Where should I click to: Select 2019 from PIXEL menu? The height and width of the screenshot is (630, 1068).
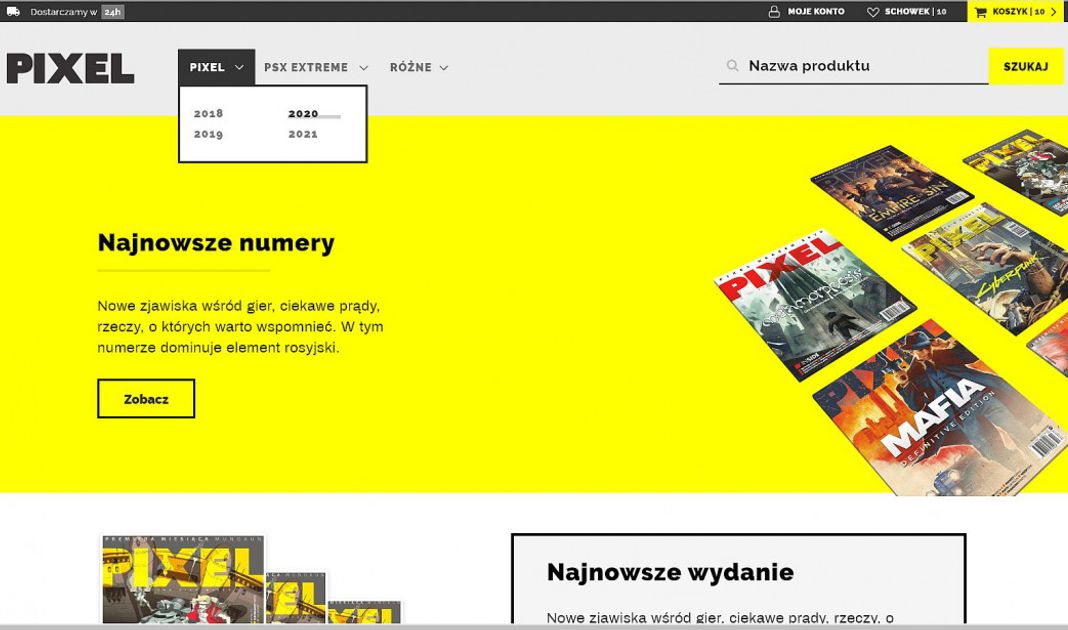tap(208, 134)
